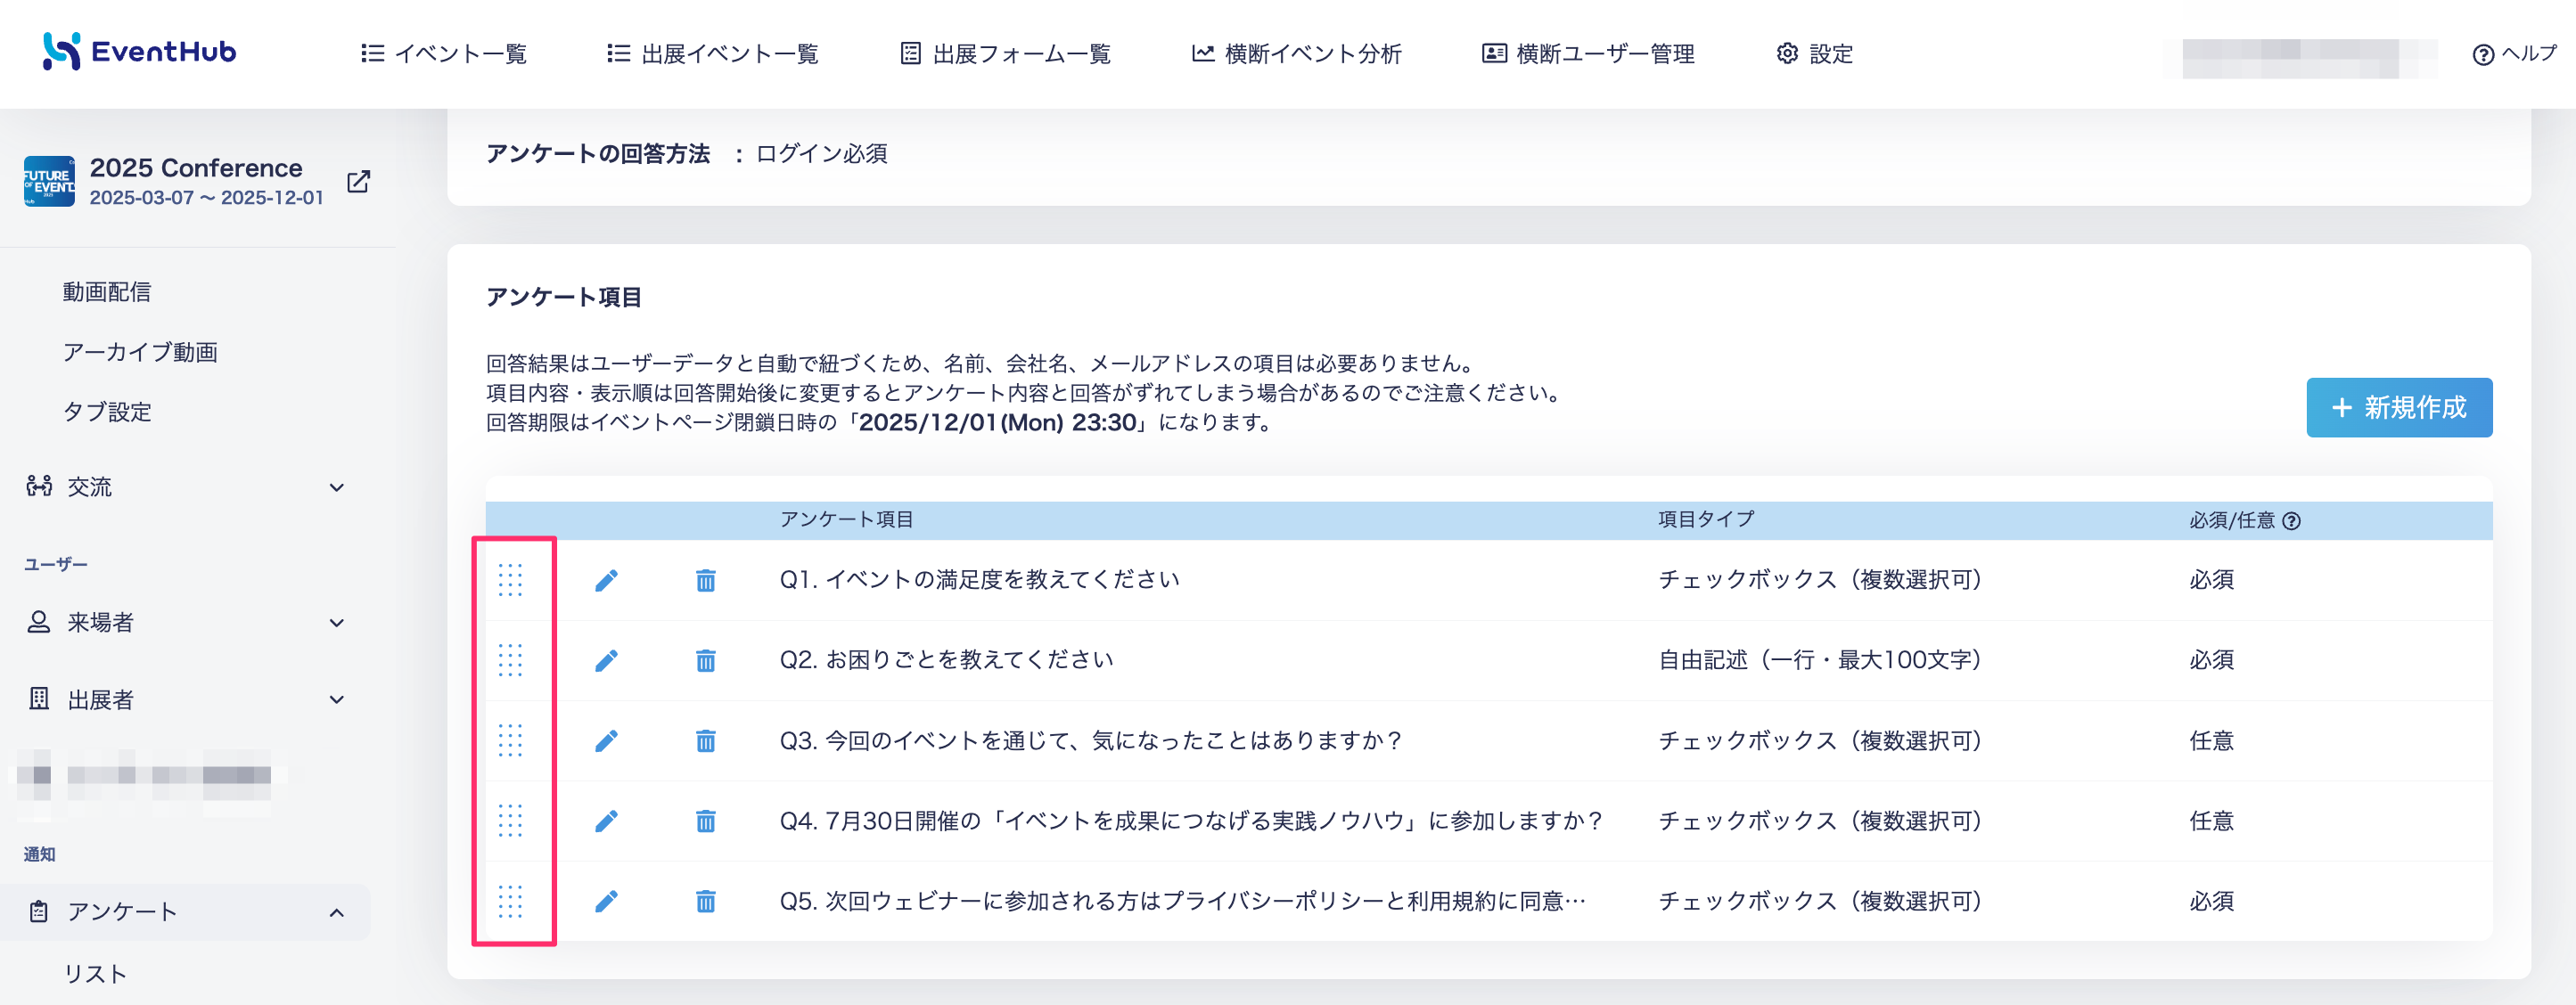Image resolution: width=2576 pixels, height=1005 pixels.
Task: Grab the drag handle for Q2
Action: click(x=511, y=660)
